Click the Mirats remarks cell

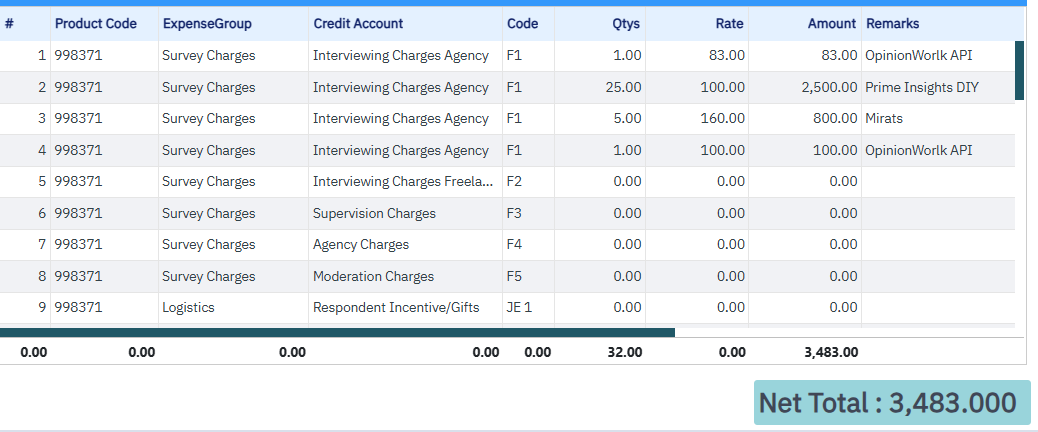point(938,119)
